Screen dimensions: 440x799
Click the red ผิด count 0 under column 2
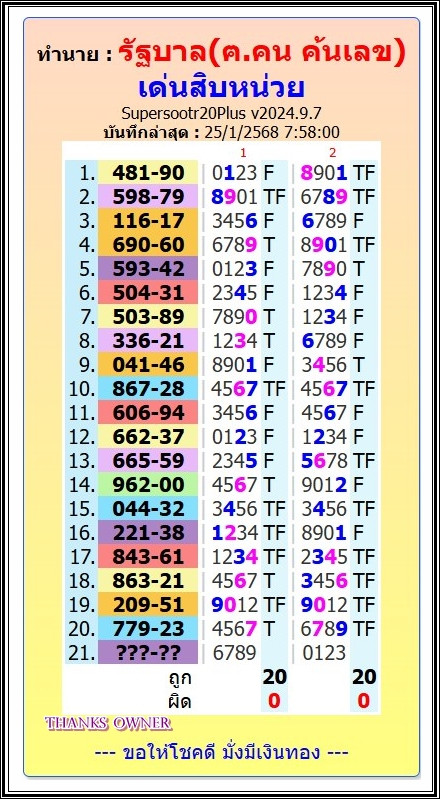pyautogui.click(x=363, y=701)
